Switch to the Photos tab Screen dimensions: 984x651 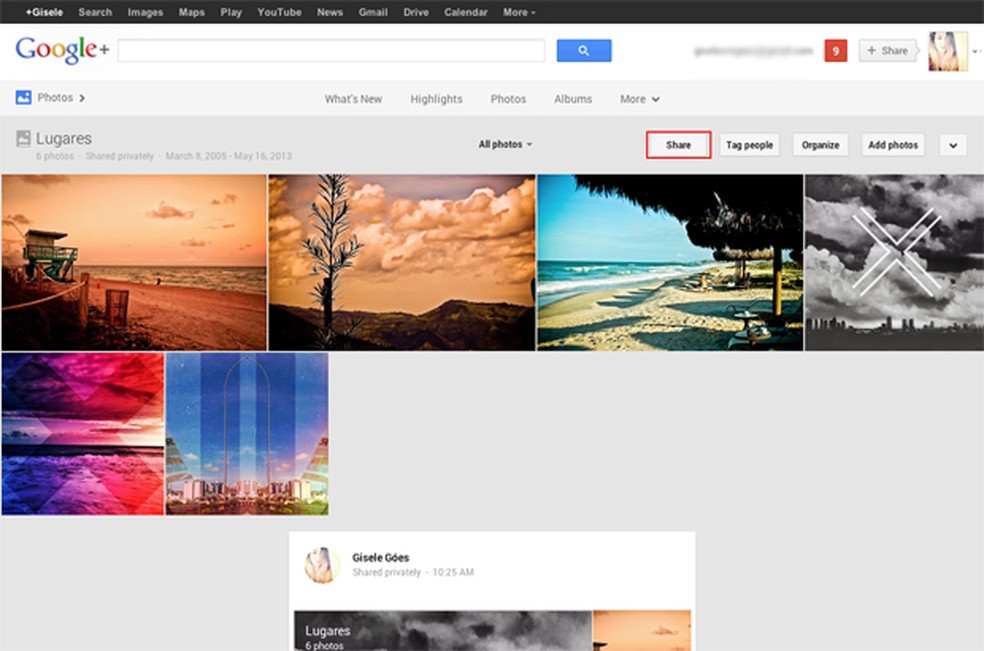(508, 99)
